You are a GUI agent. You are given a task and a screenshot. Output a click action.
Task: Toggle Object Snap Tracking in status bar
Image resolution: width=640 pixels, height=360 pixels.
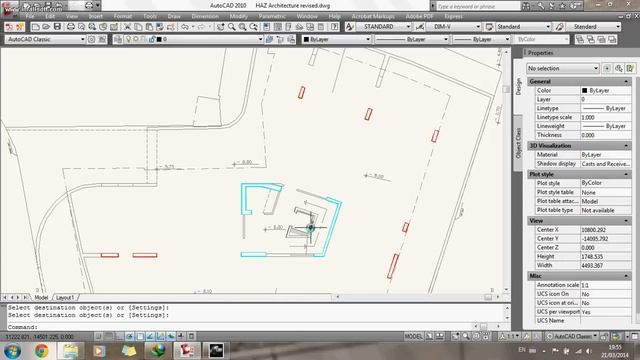click(150, 336)
